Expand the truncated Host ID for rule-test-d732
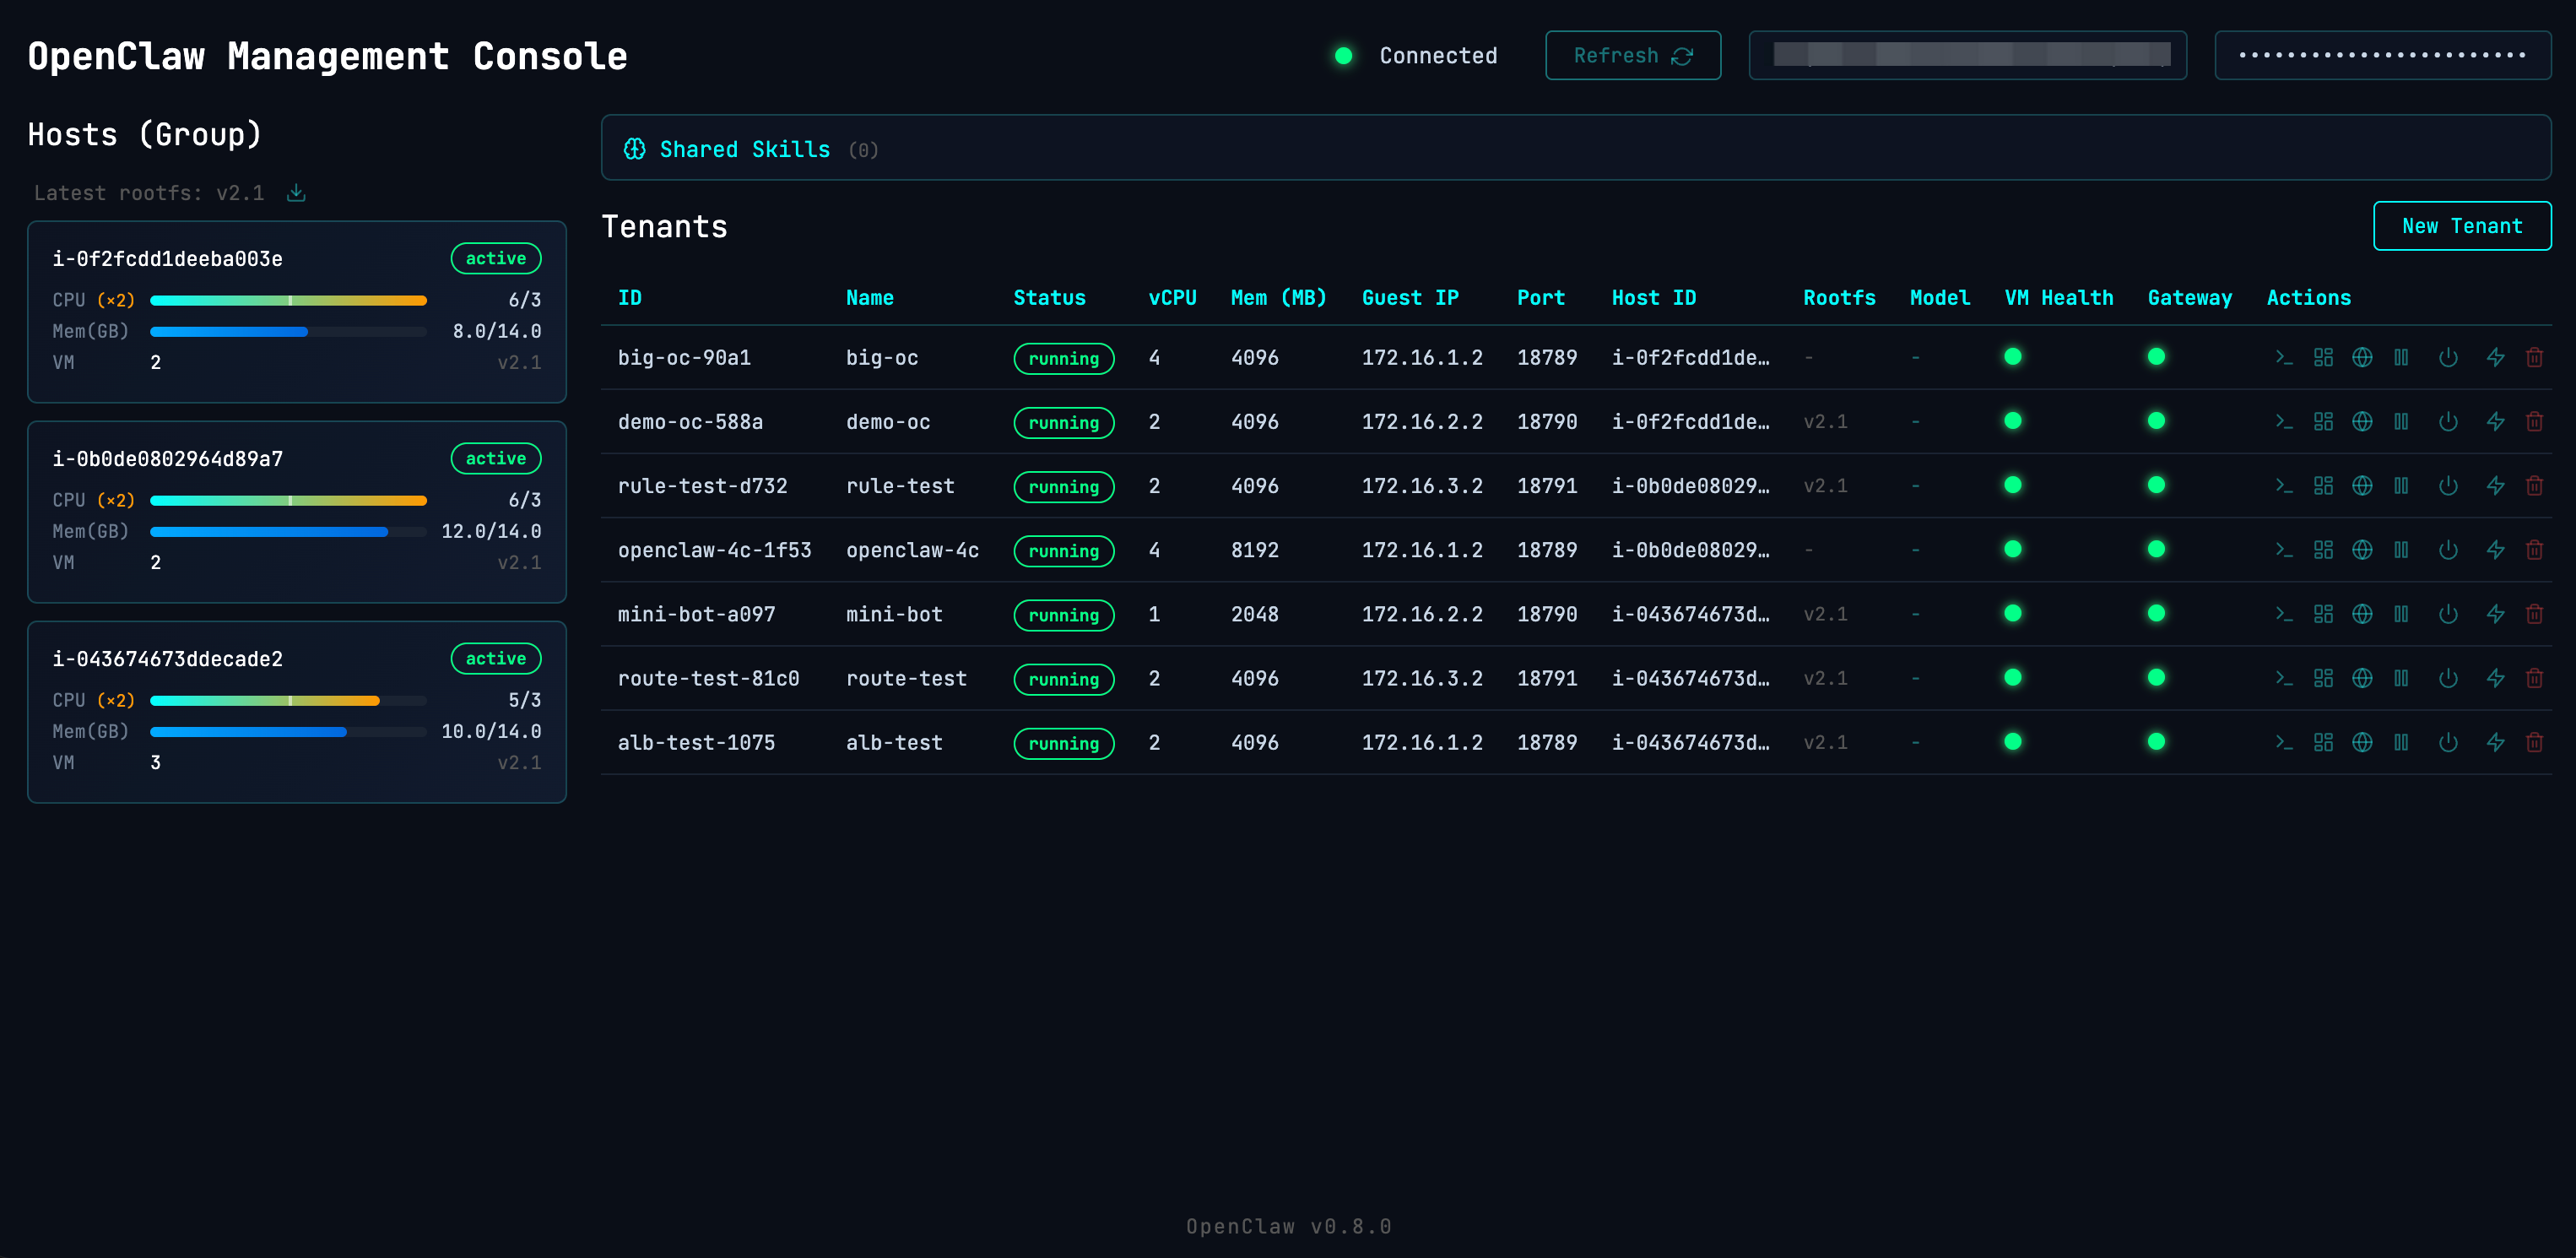The width and height of the screenshot is (2576, 1258). [x=1690, y=486]
